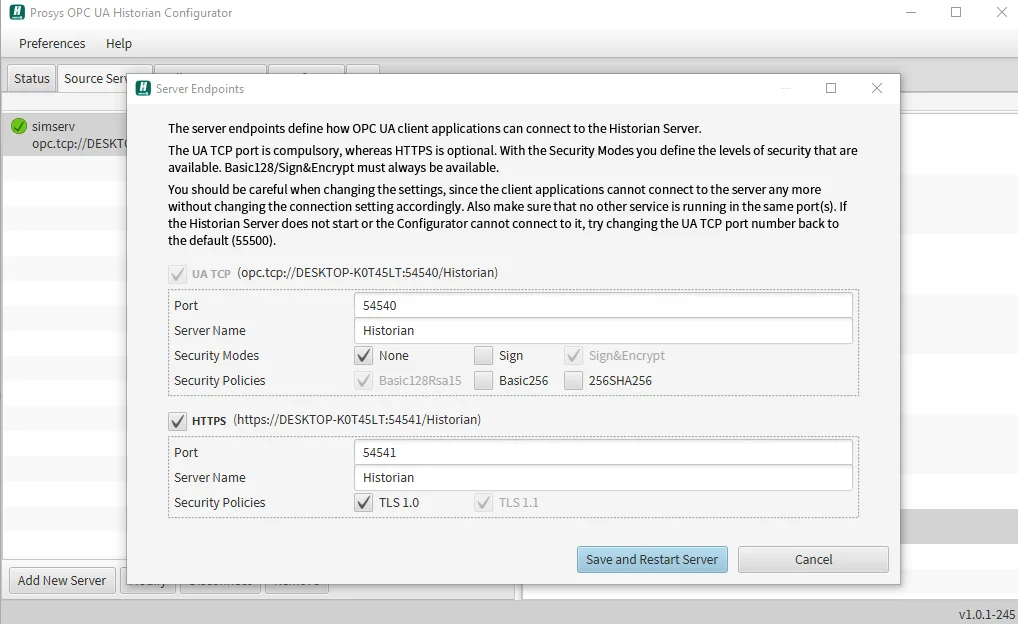The width and height of the screenshot is (1018, 624).
Task: Enable the 256SHA256 security policy checkbox
Action: click(573, 381)
